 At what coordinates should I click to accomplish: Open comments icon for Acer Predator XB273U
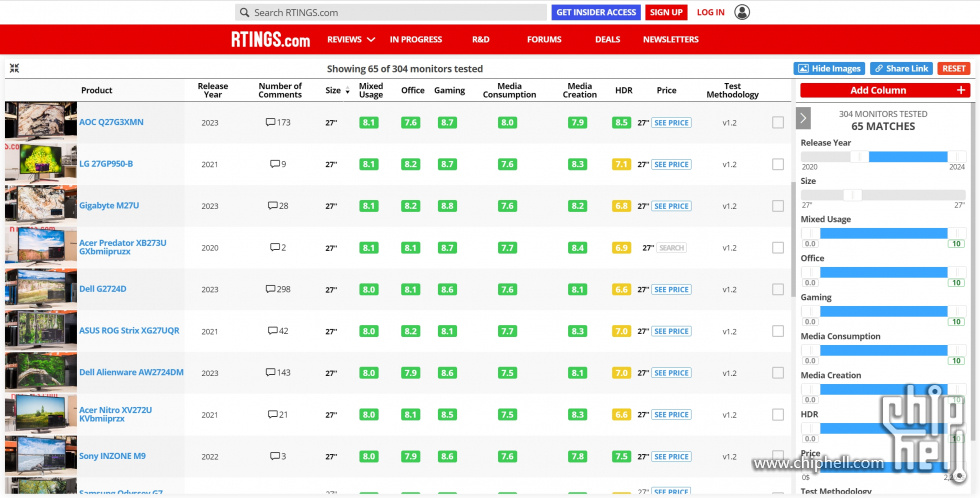click(x=274, y=247)
